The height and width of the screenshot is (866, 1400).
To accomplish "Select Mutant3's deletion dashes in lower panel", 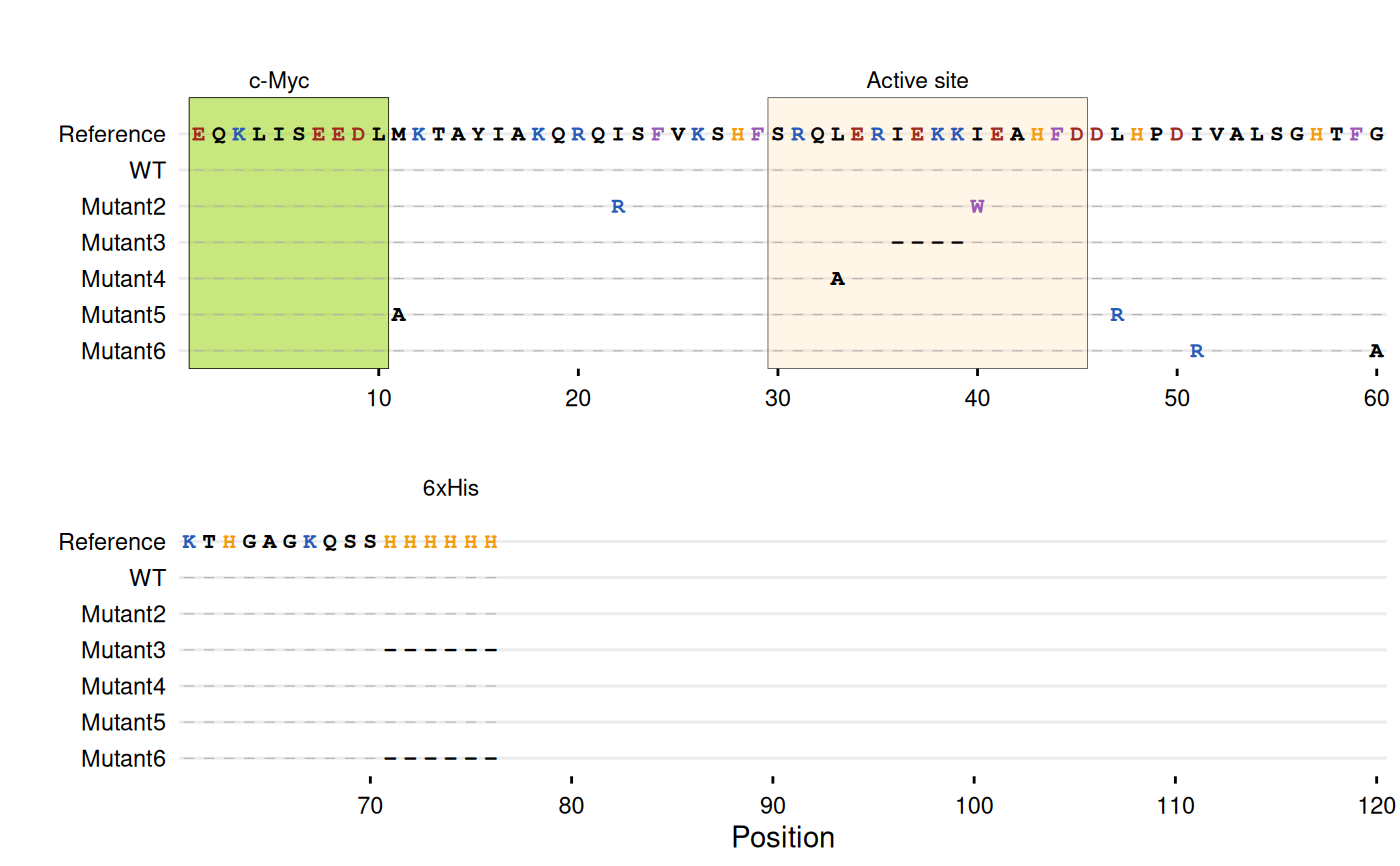I will tap(441, 650).
